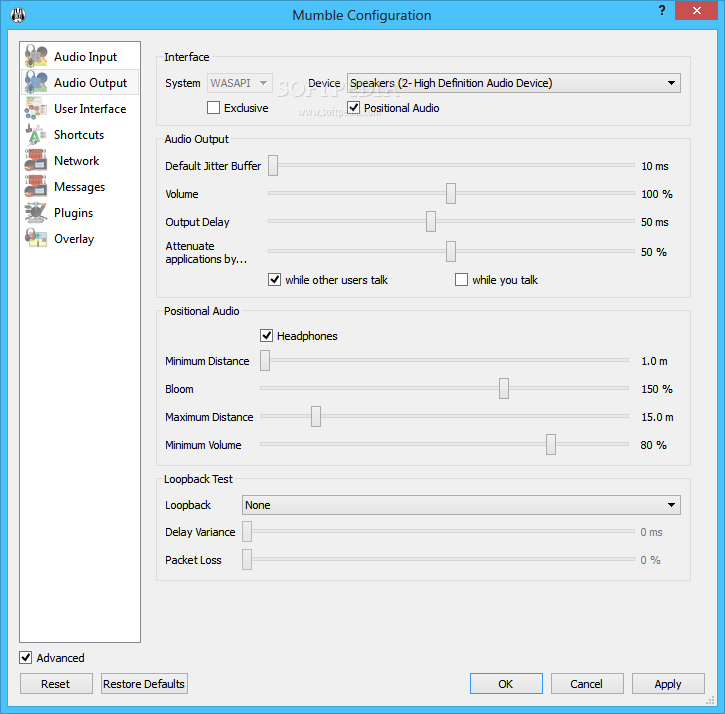Click the Messages sidebar icon

[x=36, y=186]
